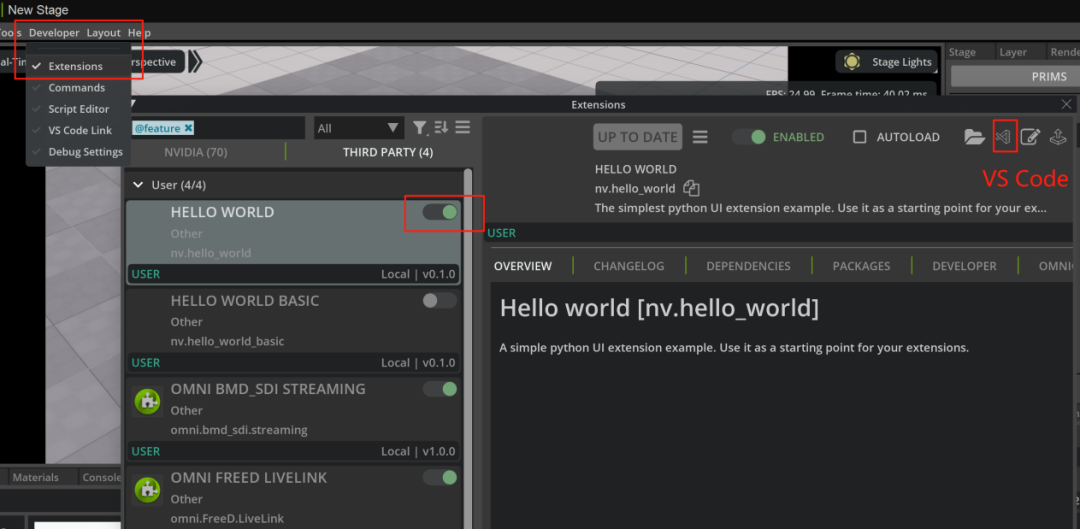Open the All category dropdown
Image resolution: width=1080 pixels, height=529 pixels.
click(358, 128)
